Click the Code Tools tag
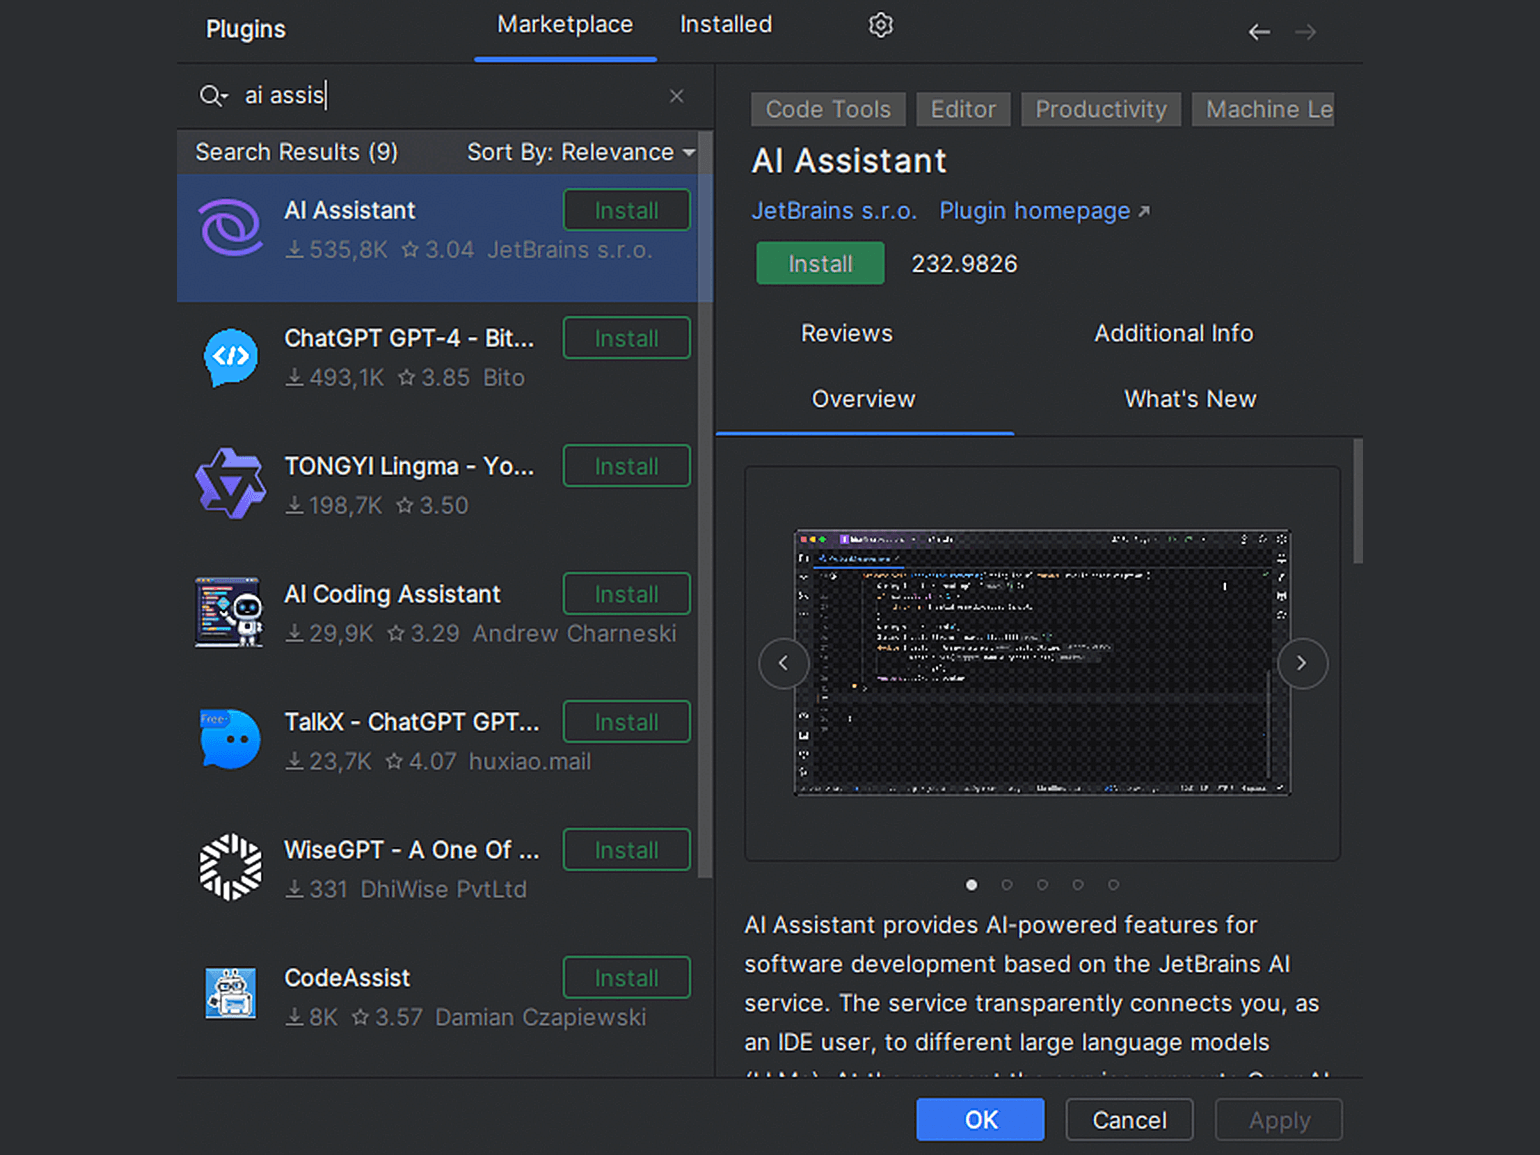Viewport: 1540px width, 1155px height. [x=827, y=109]
